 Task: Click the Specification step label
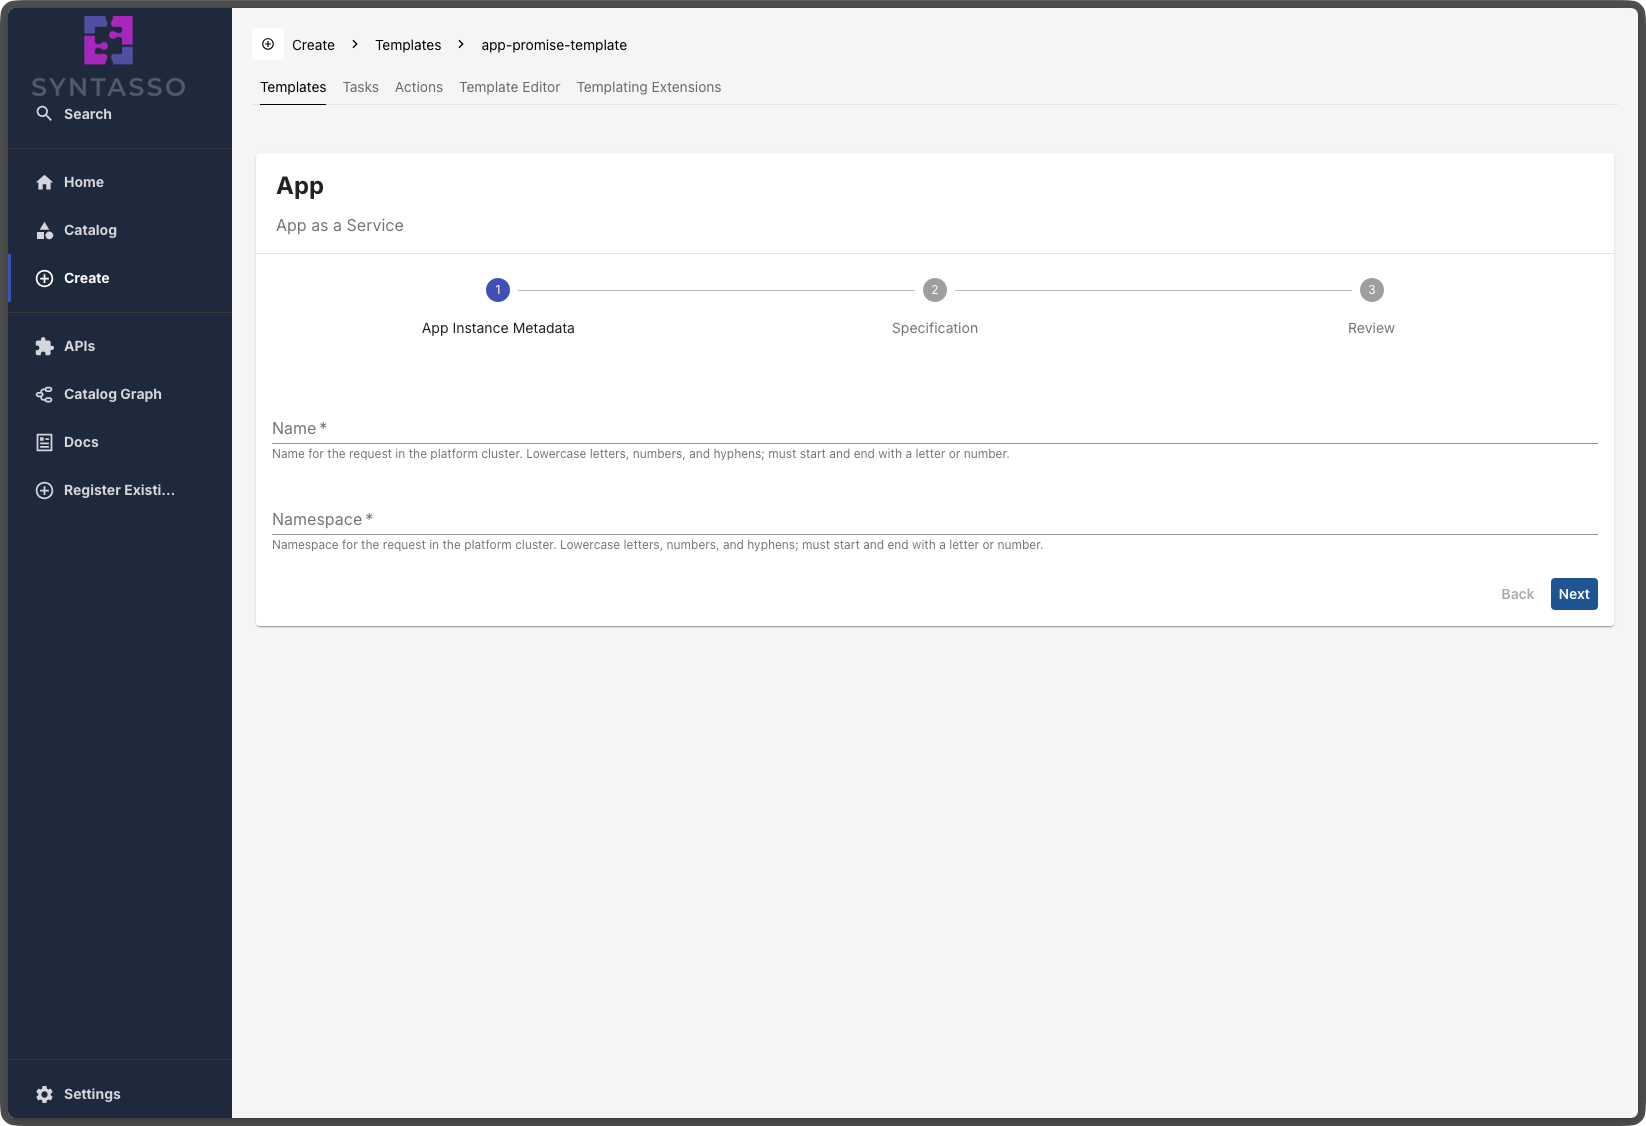[935, 328]
